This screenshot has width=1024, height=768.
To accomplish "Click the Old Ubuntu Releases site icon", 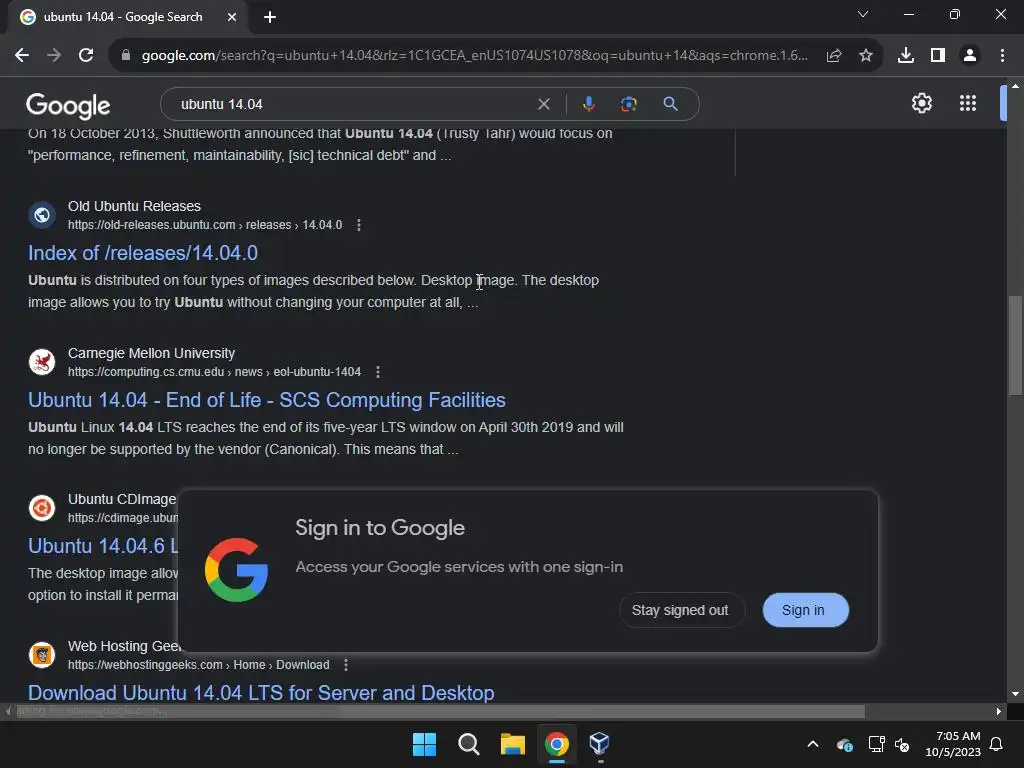I will pyautogui.click(x=42, y=215).
